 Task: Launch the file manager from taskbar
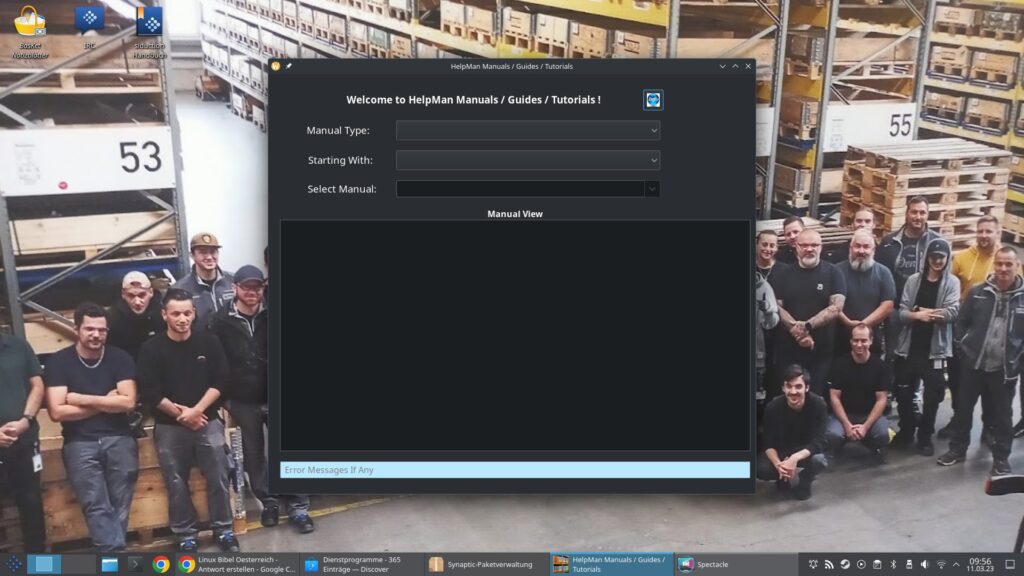point(109,564)
